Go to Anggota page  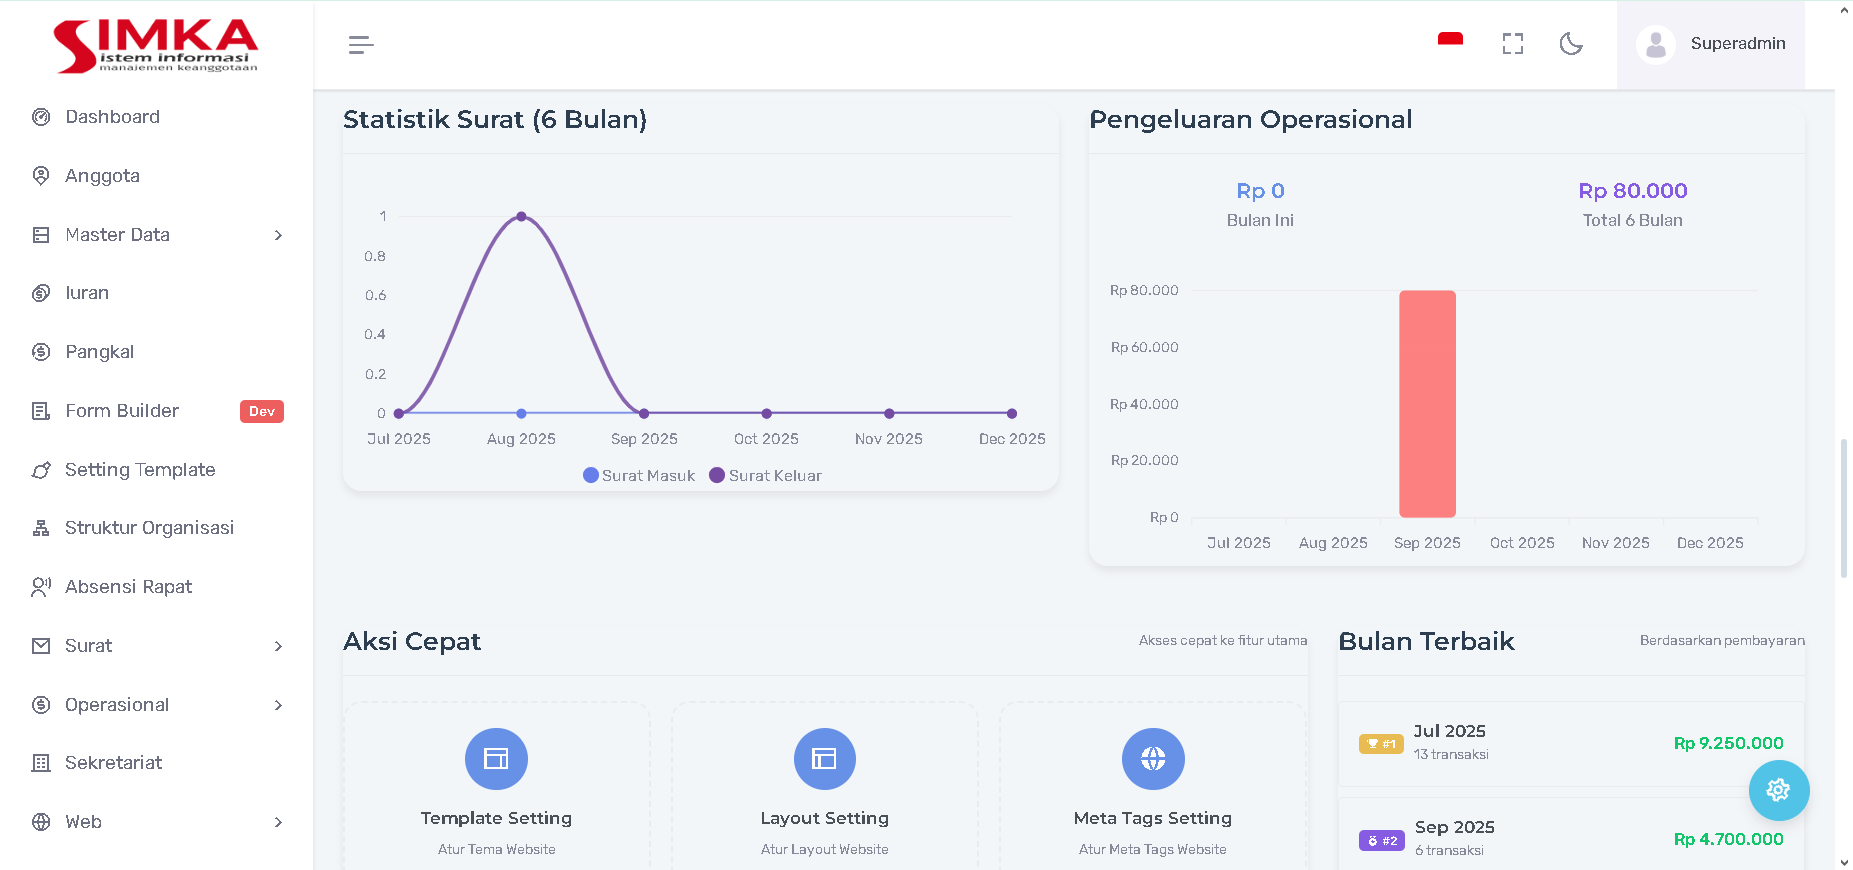102,176
